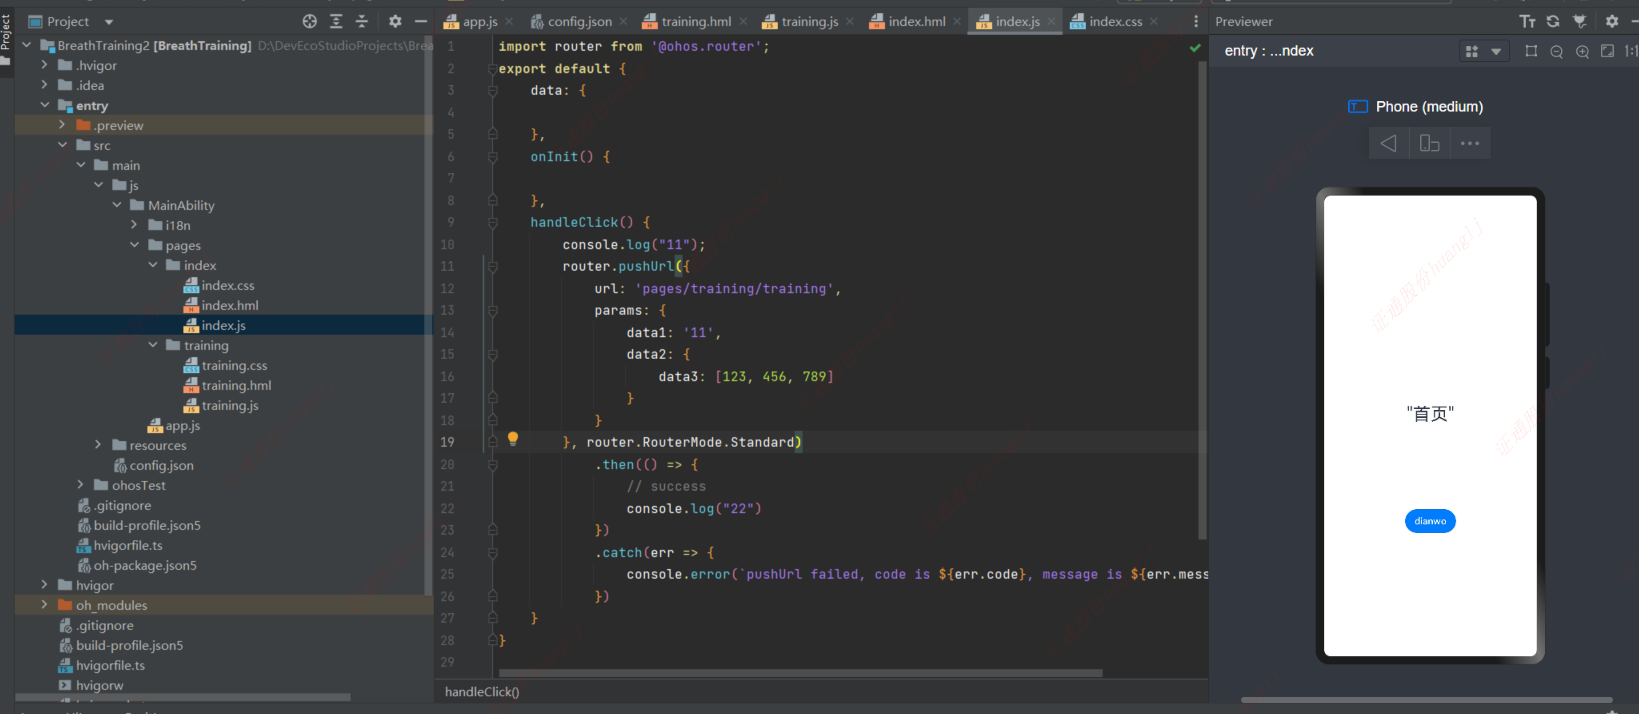This screenshot has width=1639, height=714.
Task: Click the phone back triangle button
Action: [1389, 143]
